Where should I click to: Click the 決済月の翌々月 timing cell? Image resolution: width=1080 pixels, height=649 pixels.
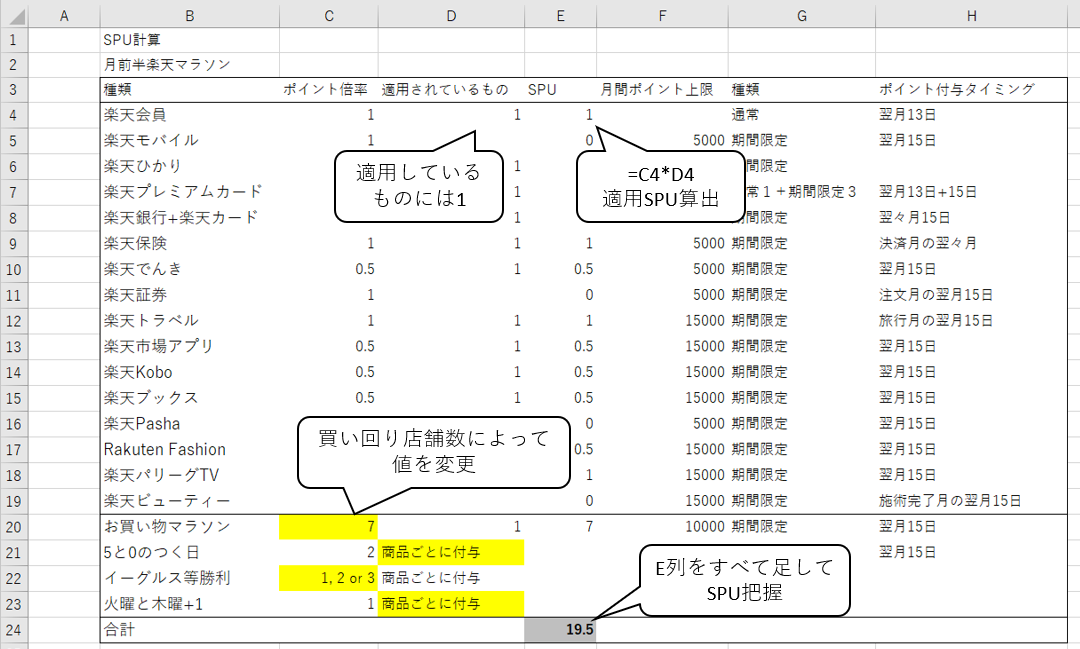click(x=971, y=243)
